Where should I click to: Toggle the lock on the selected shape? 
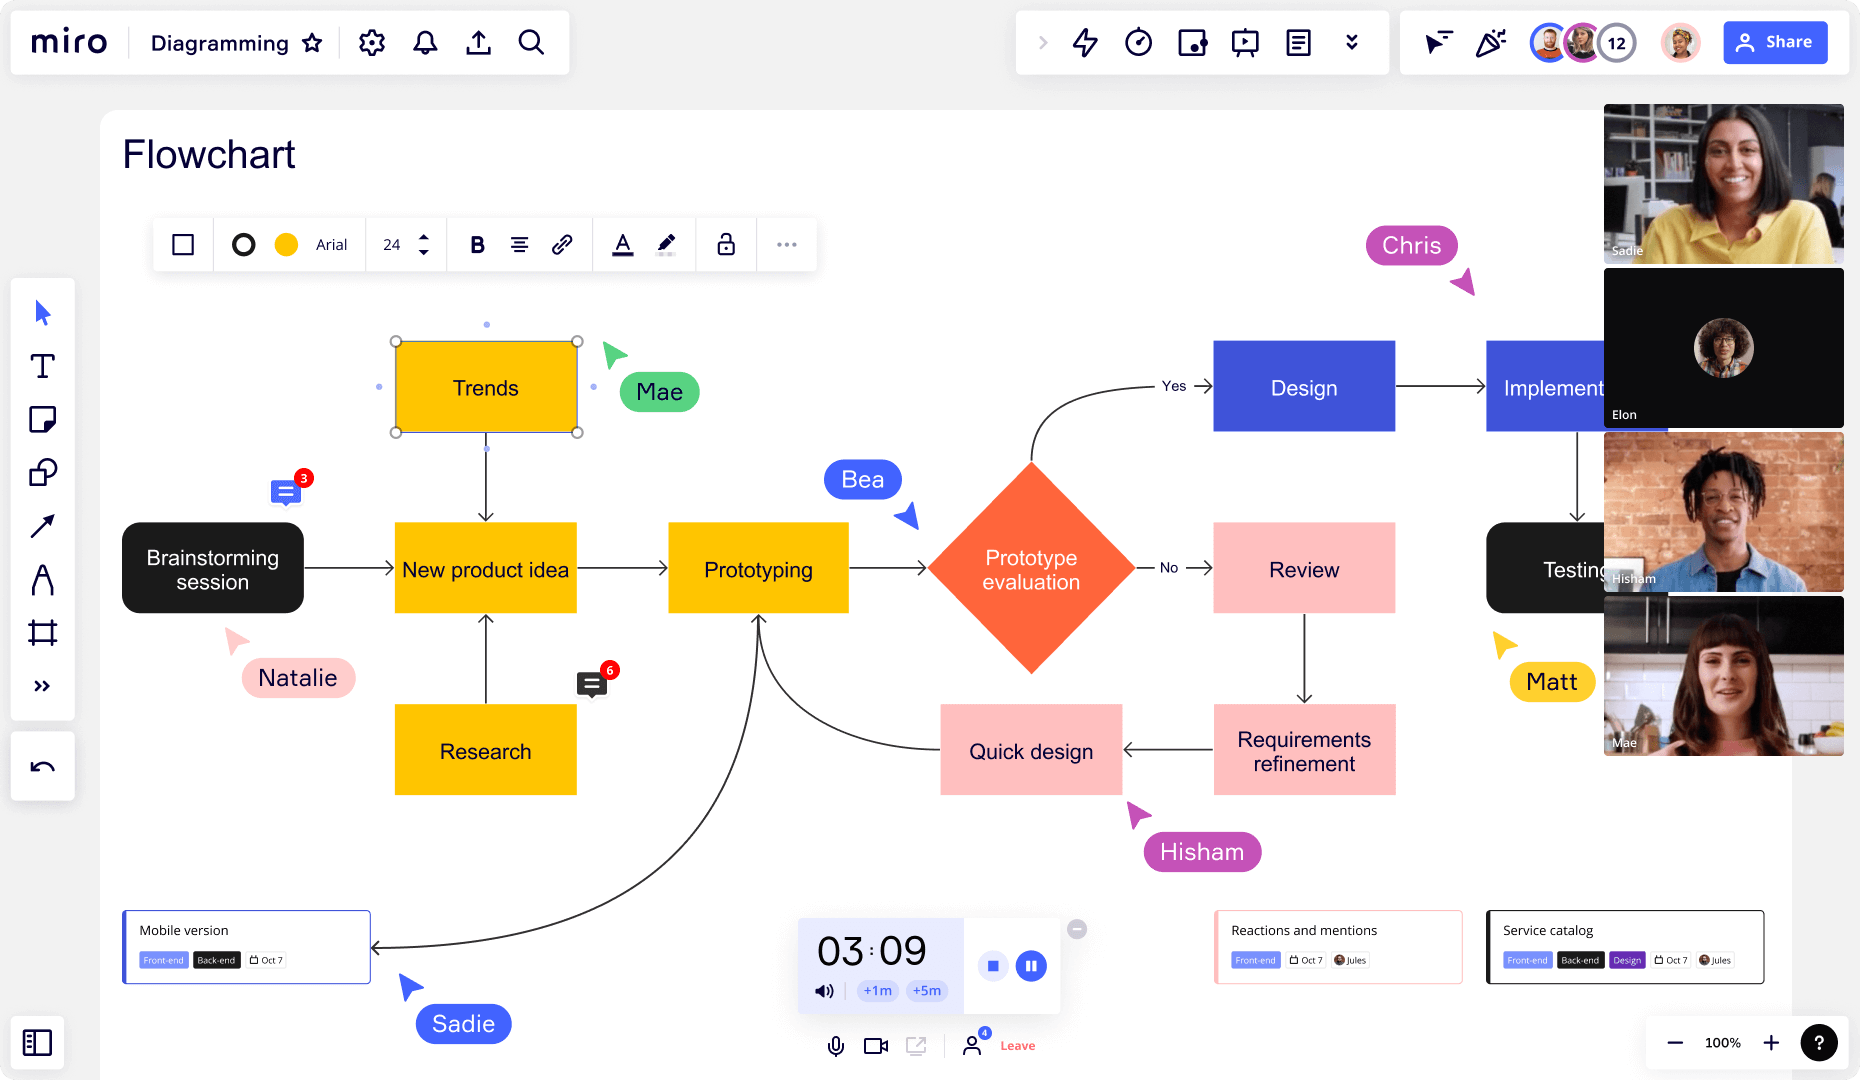(726, 244)
